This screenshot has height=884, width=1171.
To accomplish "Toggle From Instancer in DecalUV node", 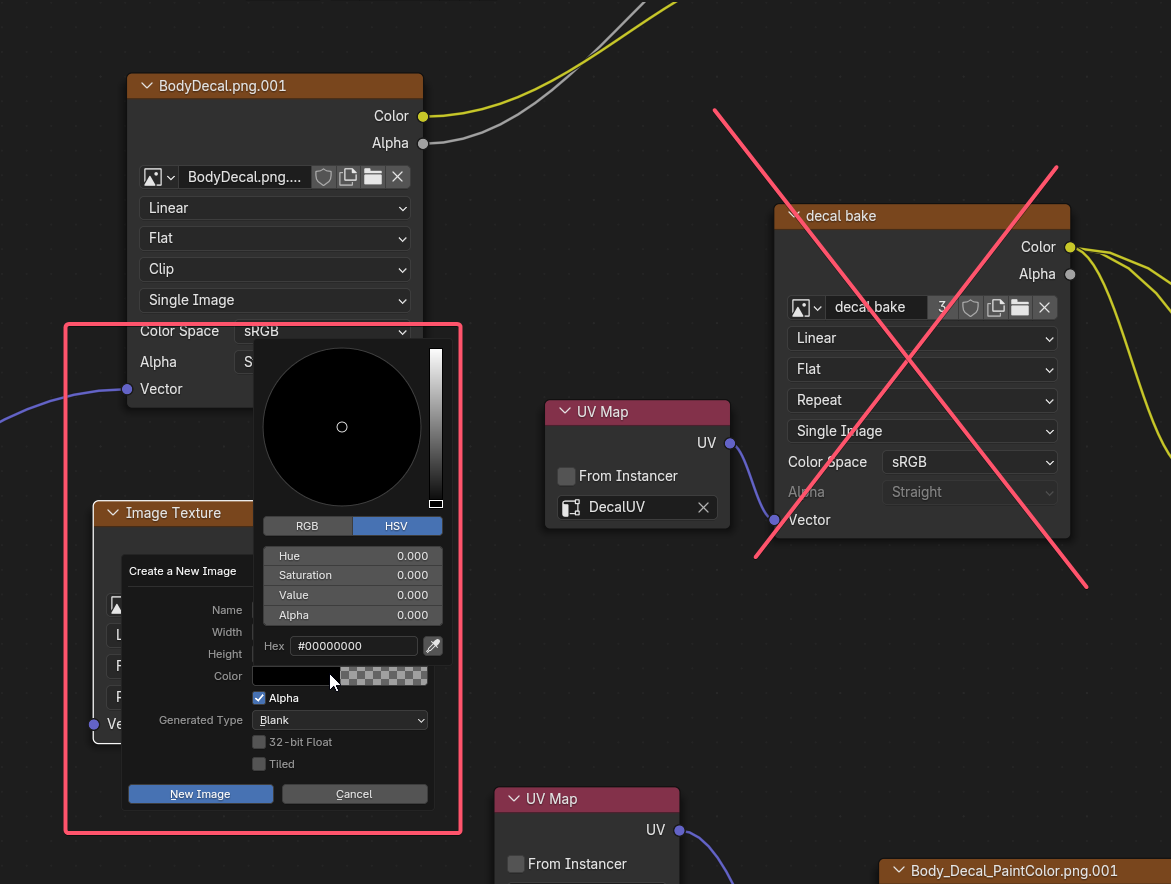I will tap(566, 476).
